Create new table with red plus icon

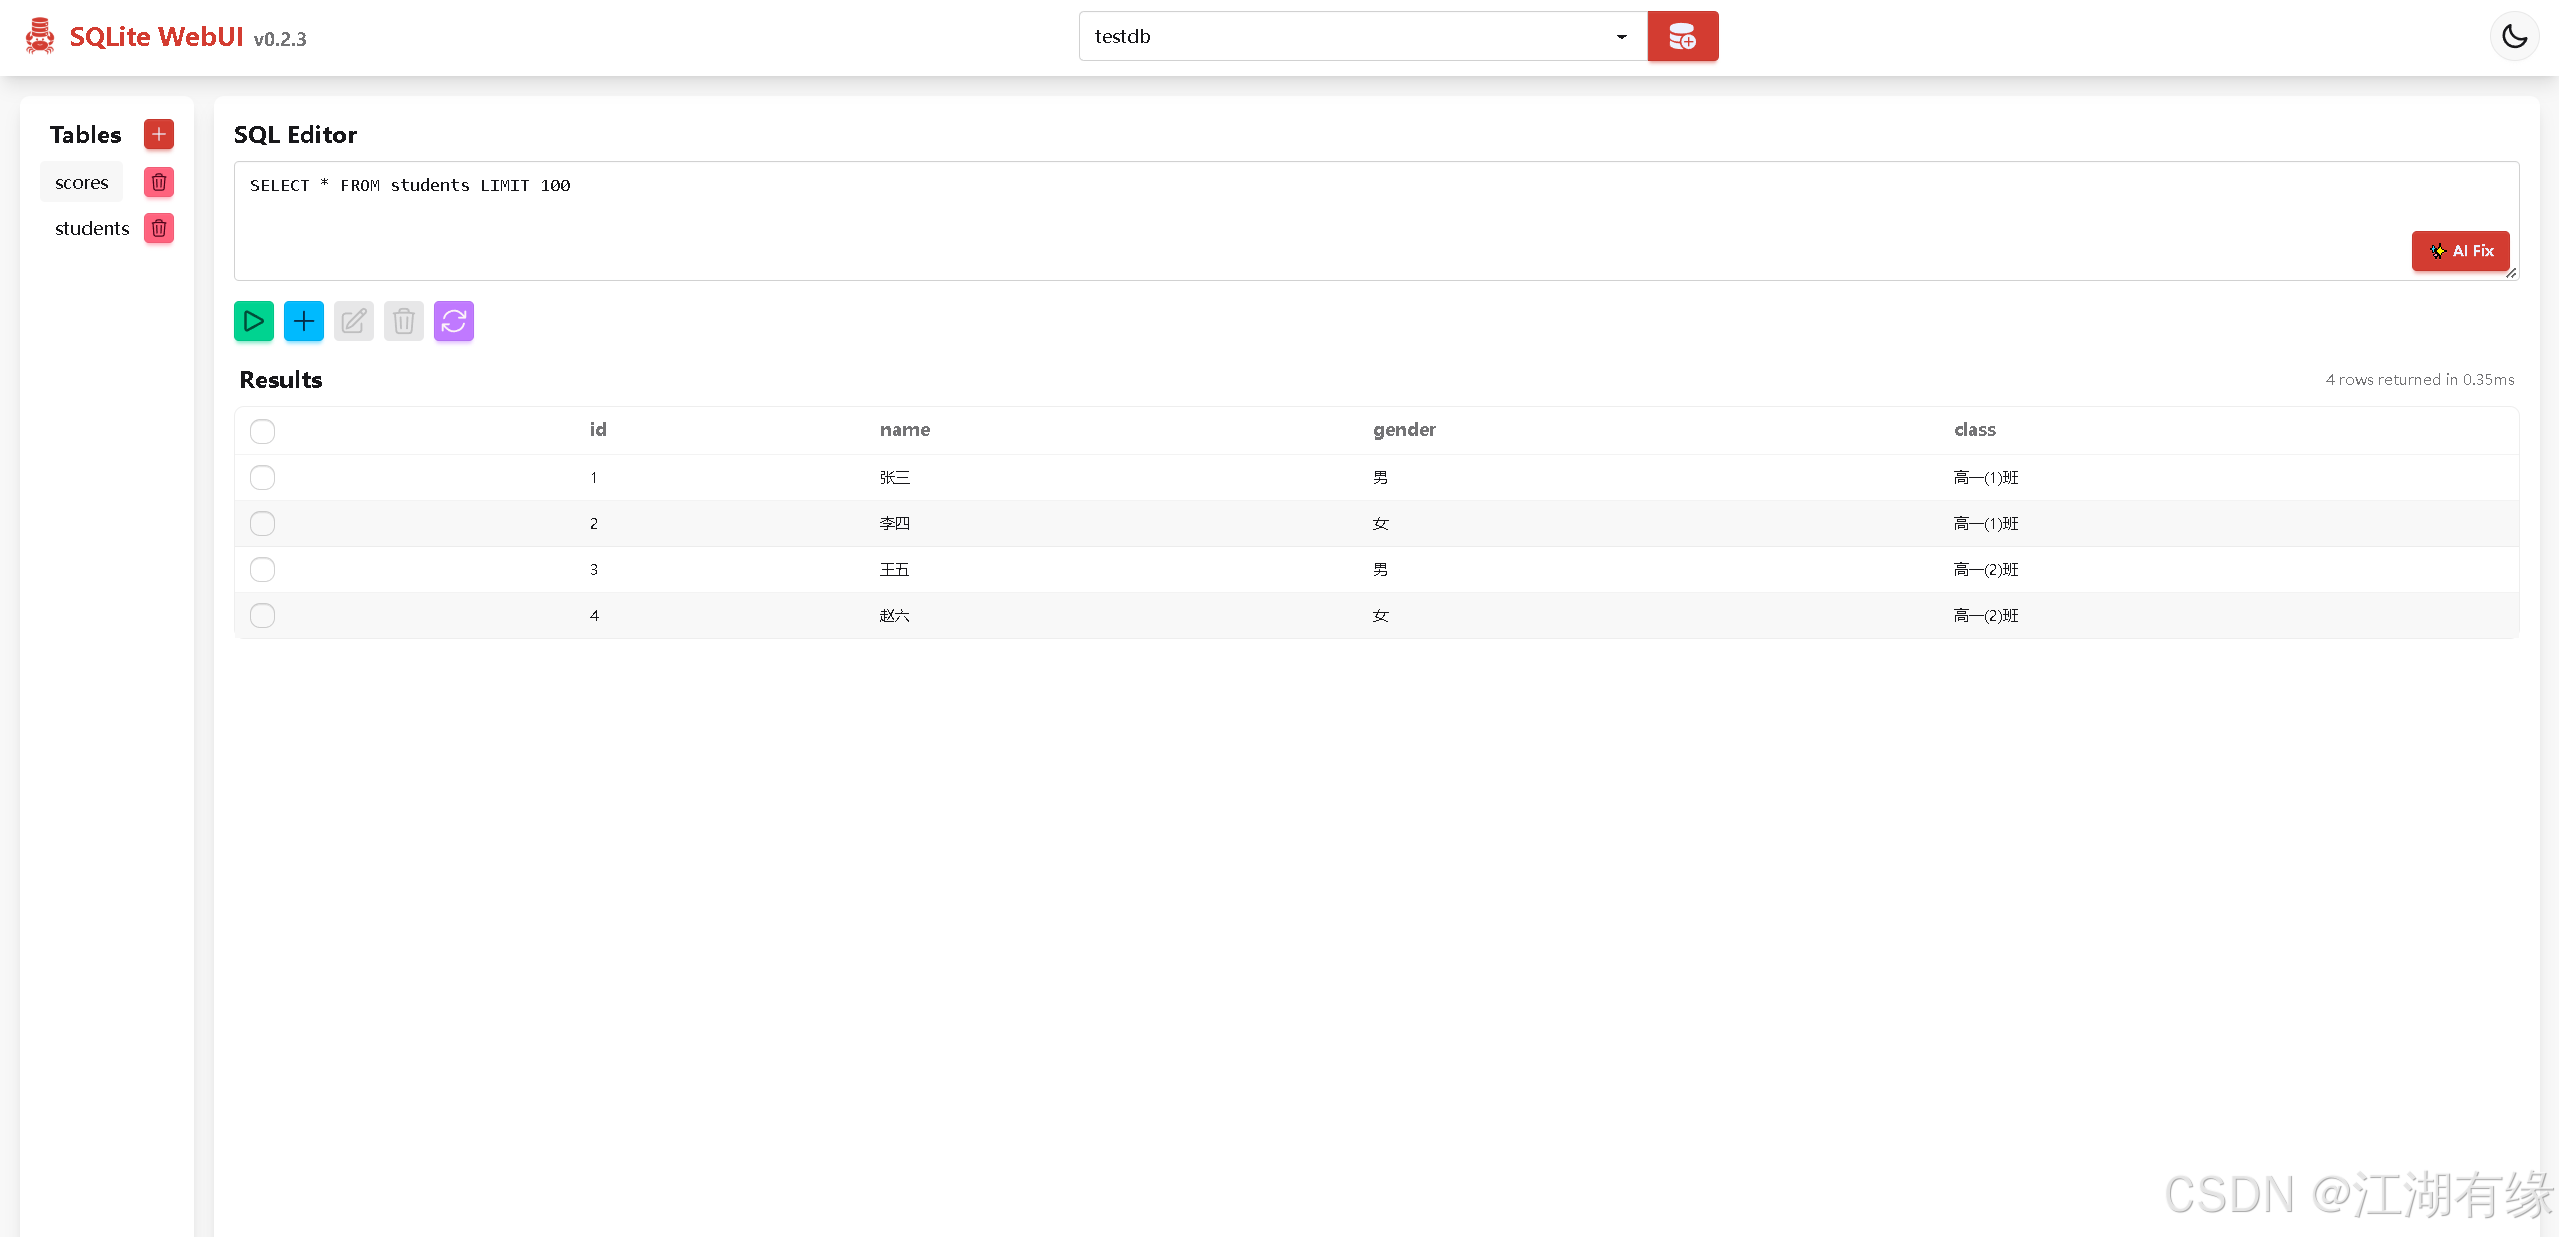point(159,134)
